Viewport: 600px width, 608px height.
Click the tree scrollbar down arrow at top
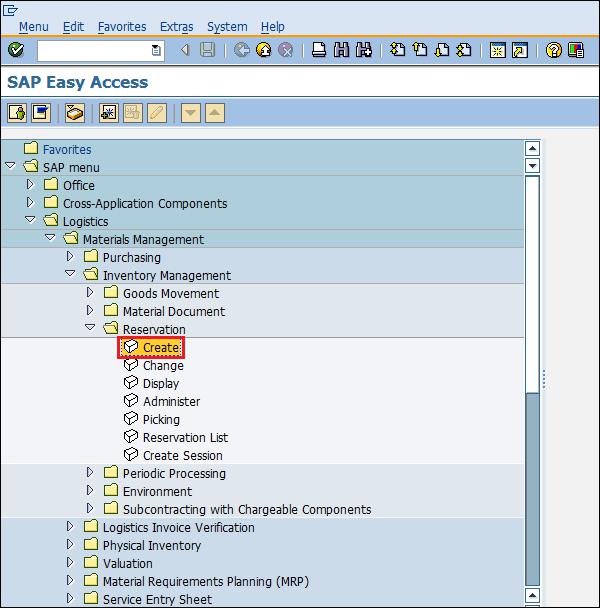533,166
